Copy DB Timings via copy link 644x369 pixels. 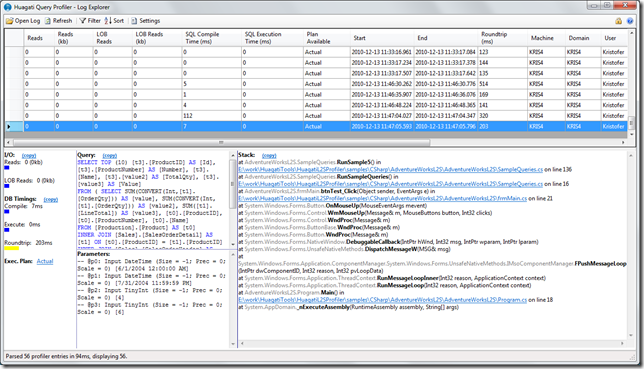coord(51,200)
